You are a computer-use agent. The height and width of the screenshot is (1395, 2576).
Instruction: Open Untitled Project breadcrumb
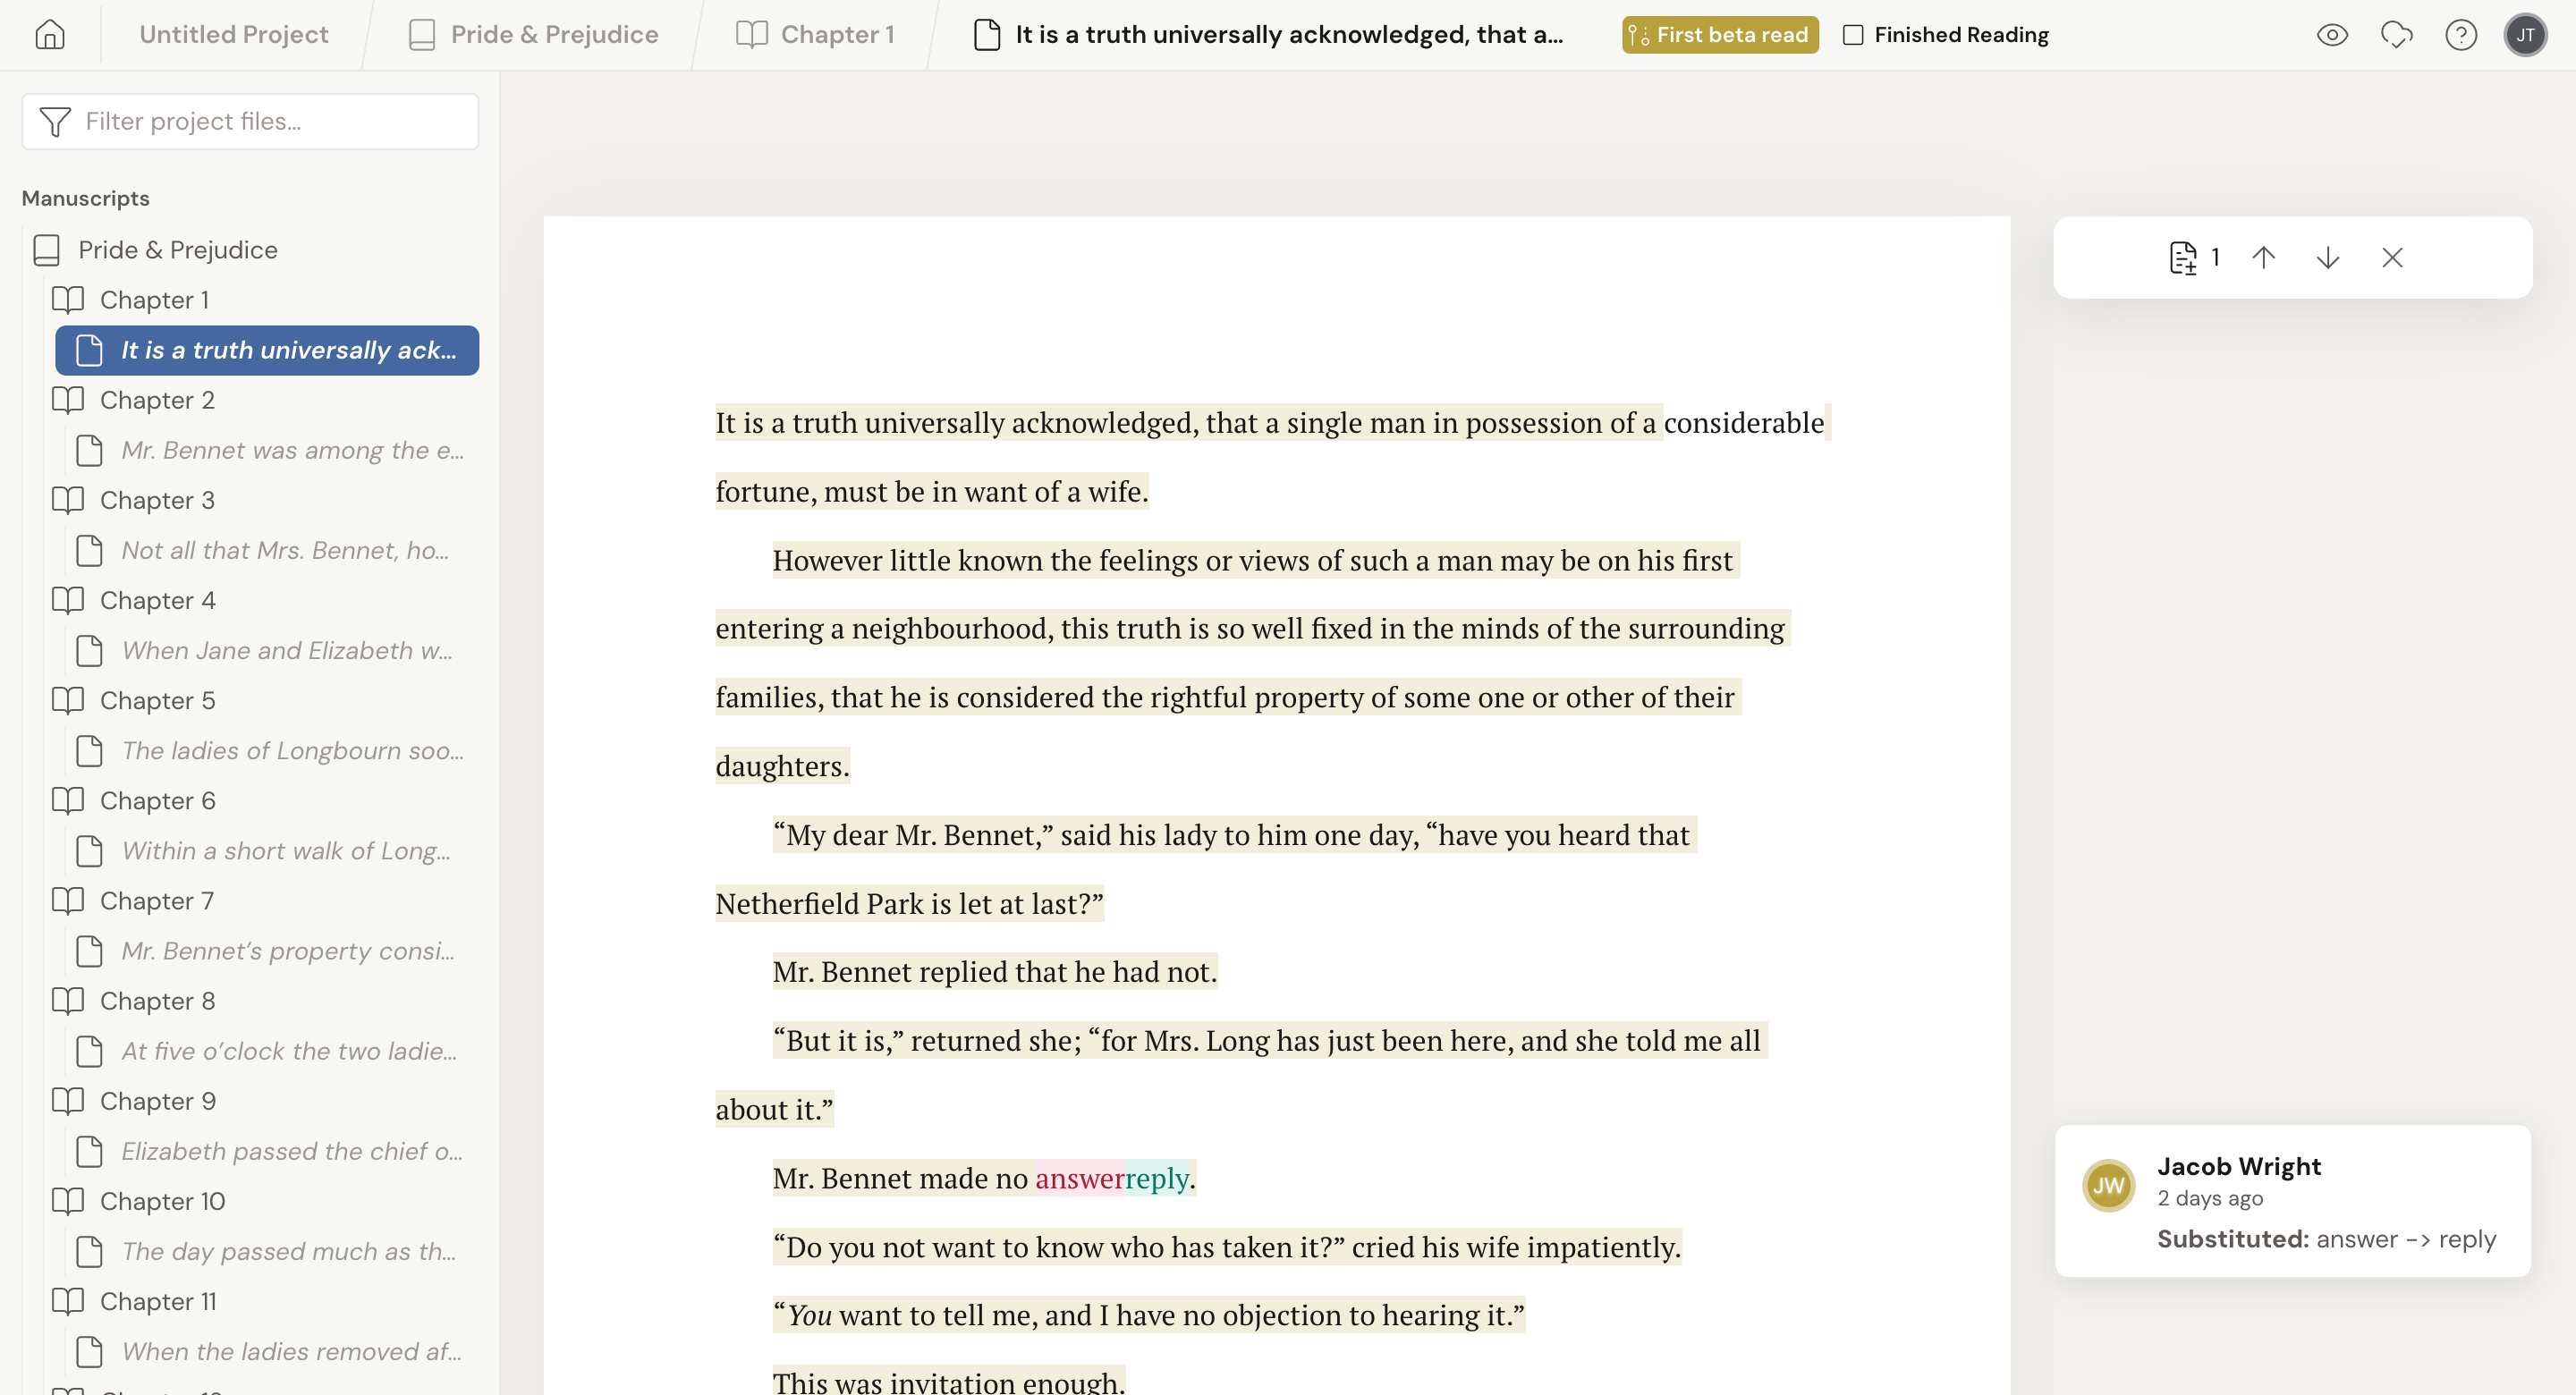pyautogui.click(x=233, y=35)
